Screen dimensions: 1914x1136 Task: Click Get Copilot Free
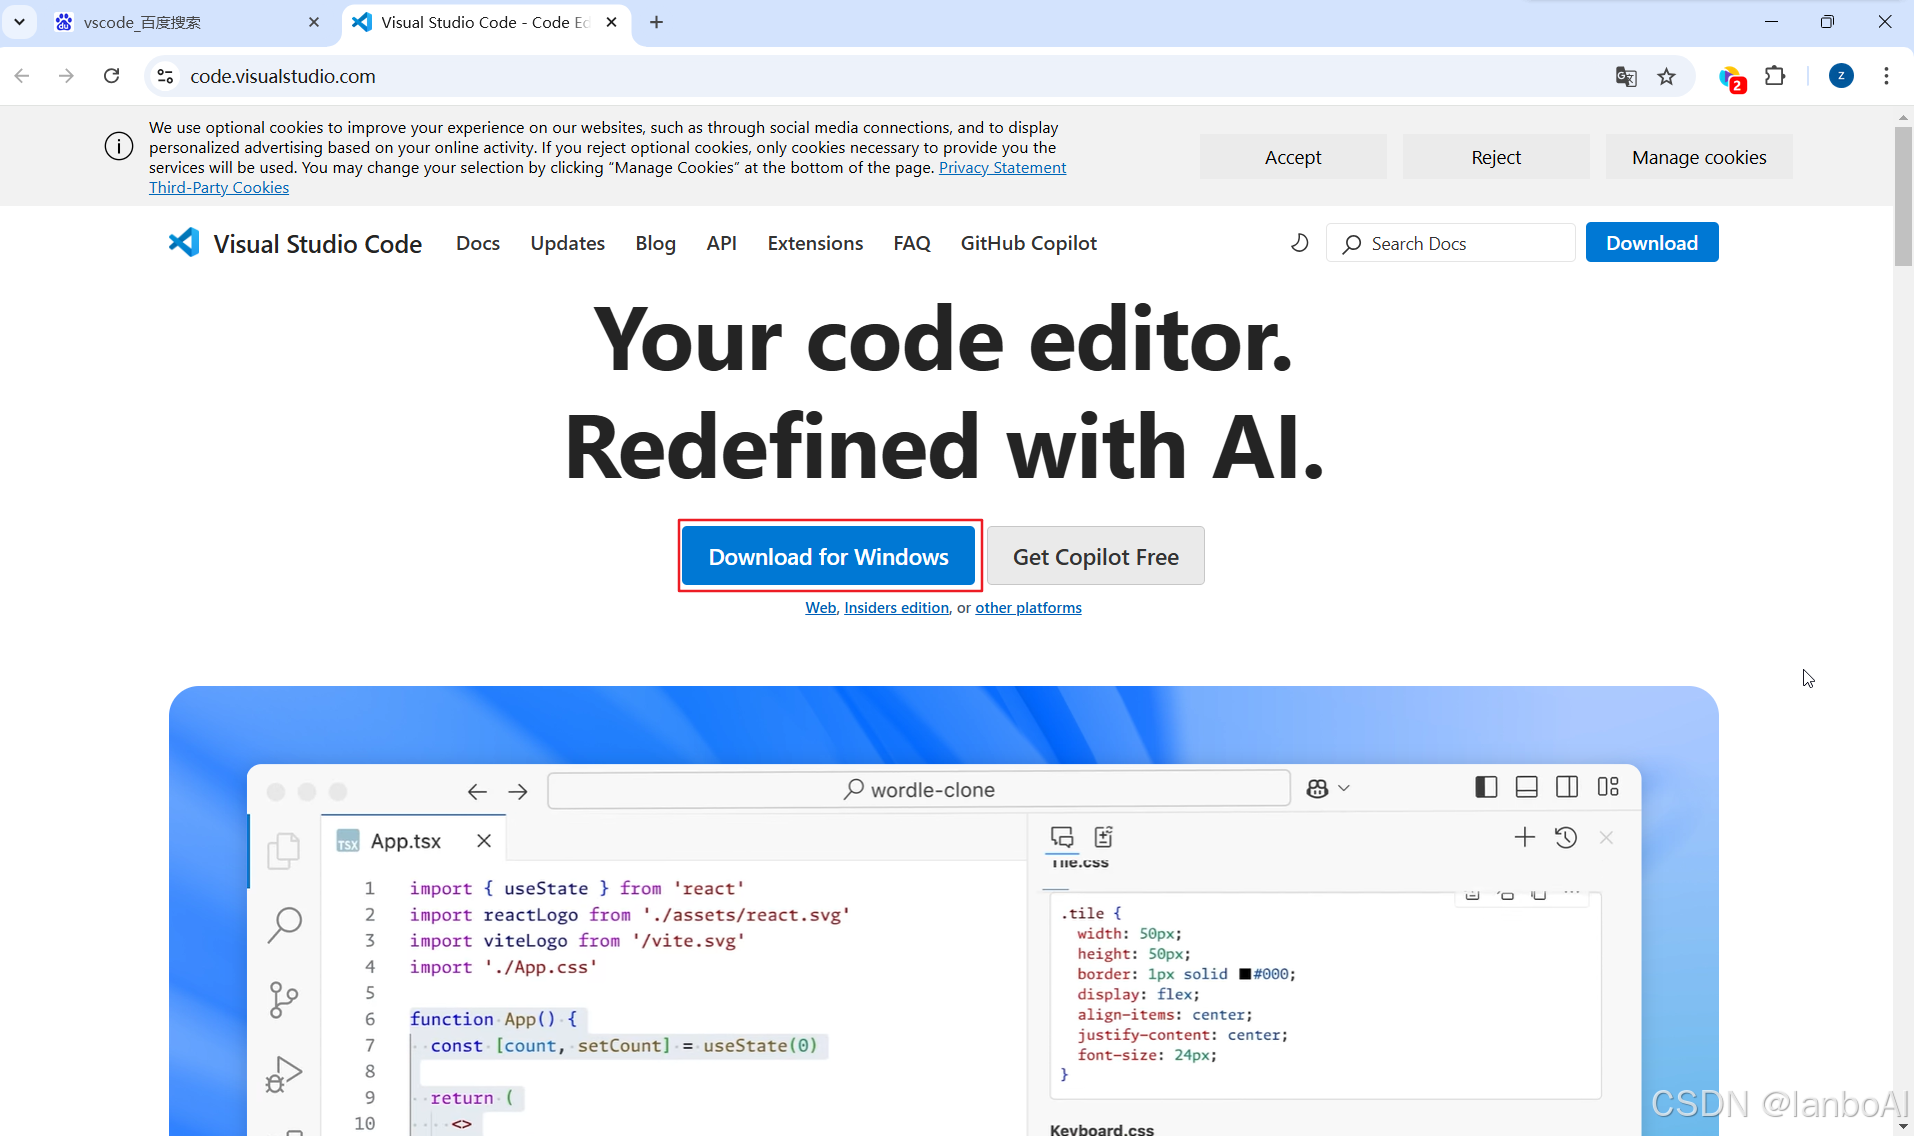(x=1096, y=556)
